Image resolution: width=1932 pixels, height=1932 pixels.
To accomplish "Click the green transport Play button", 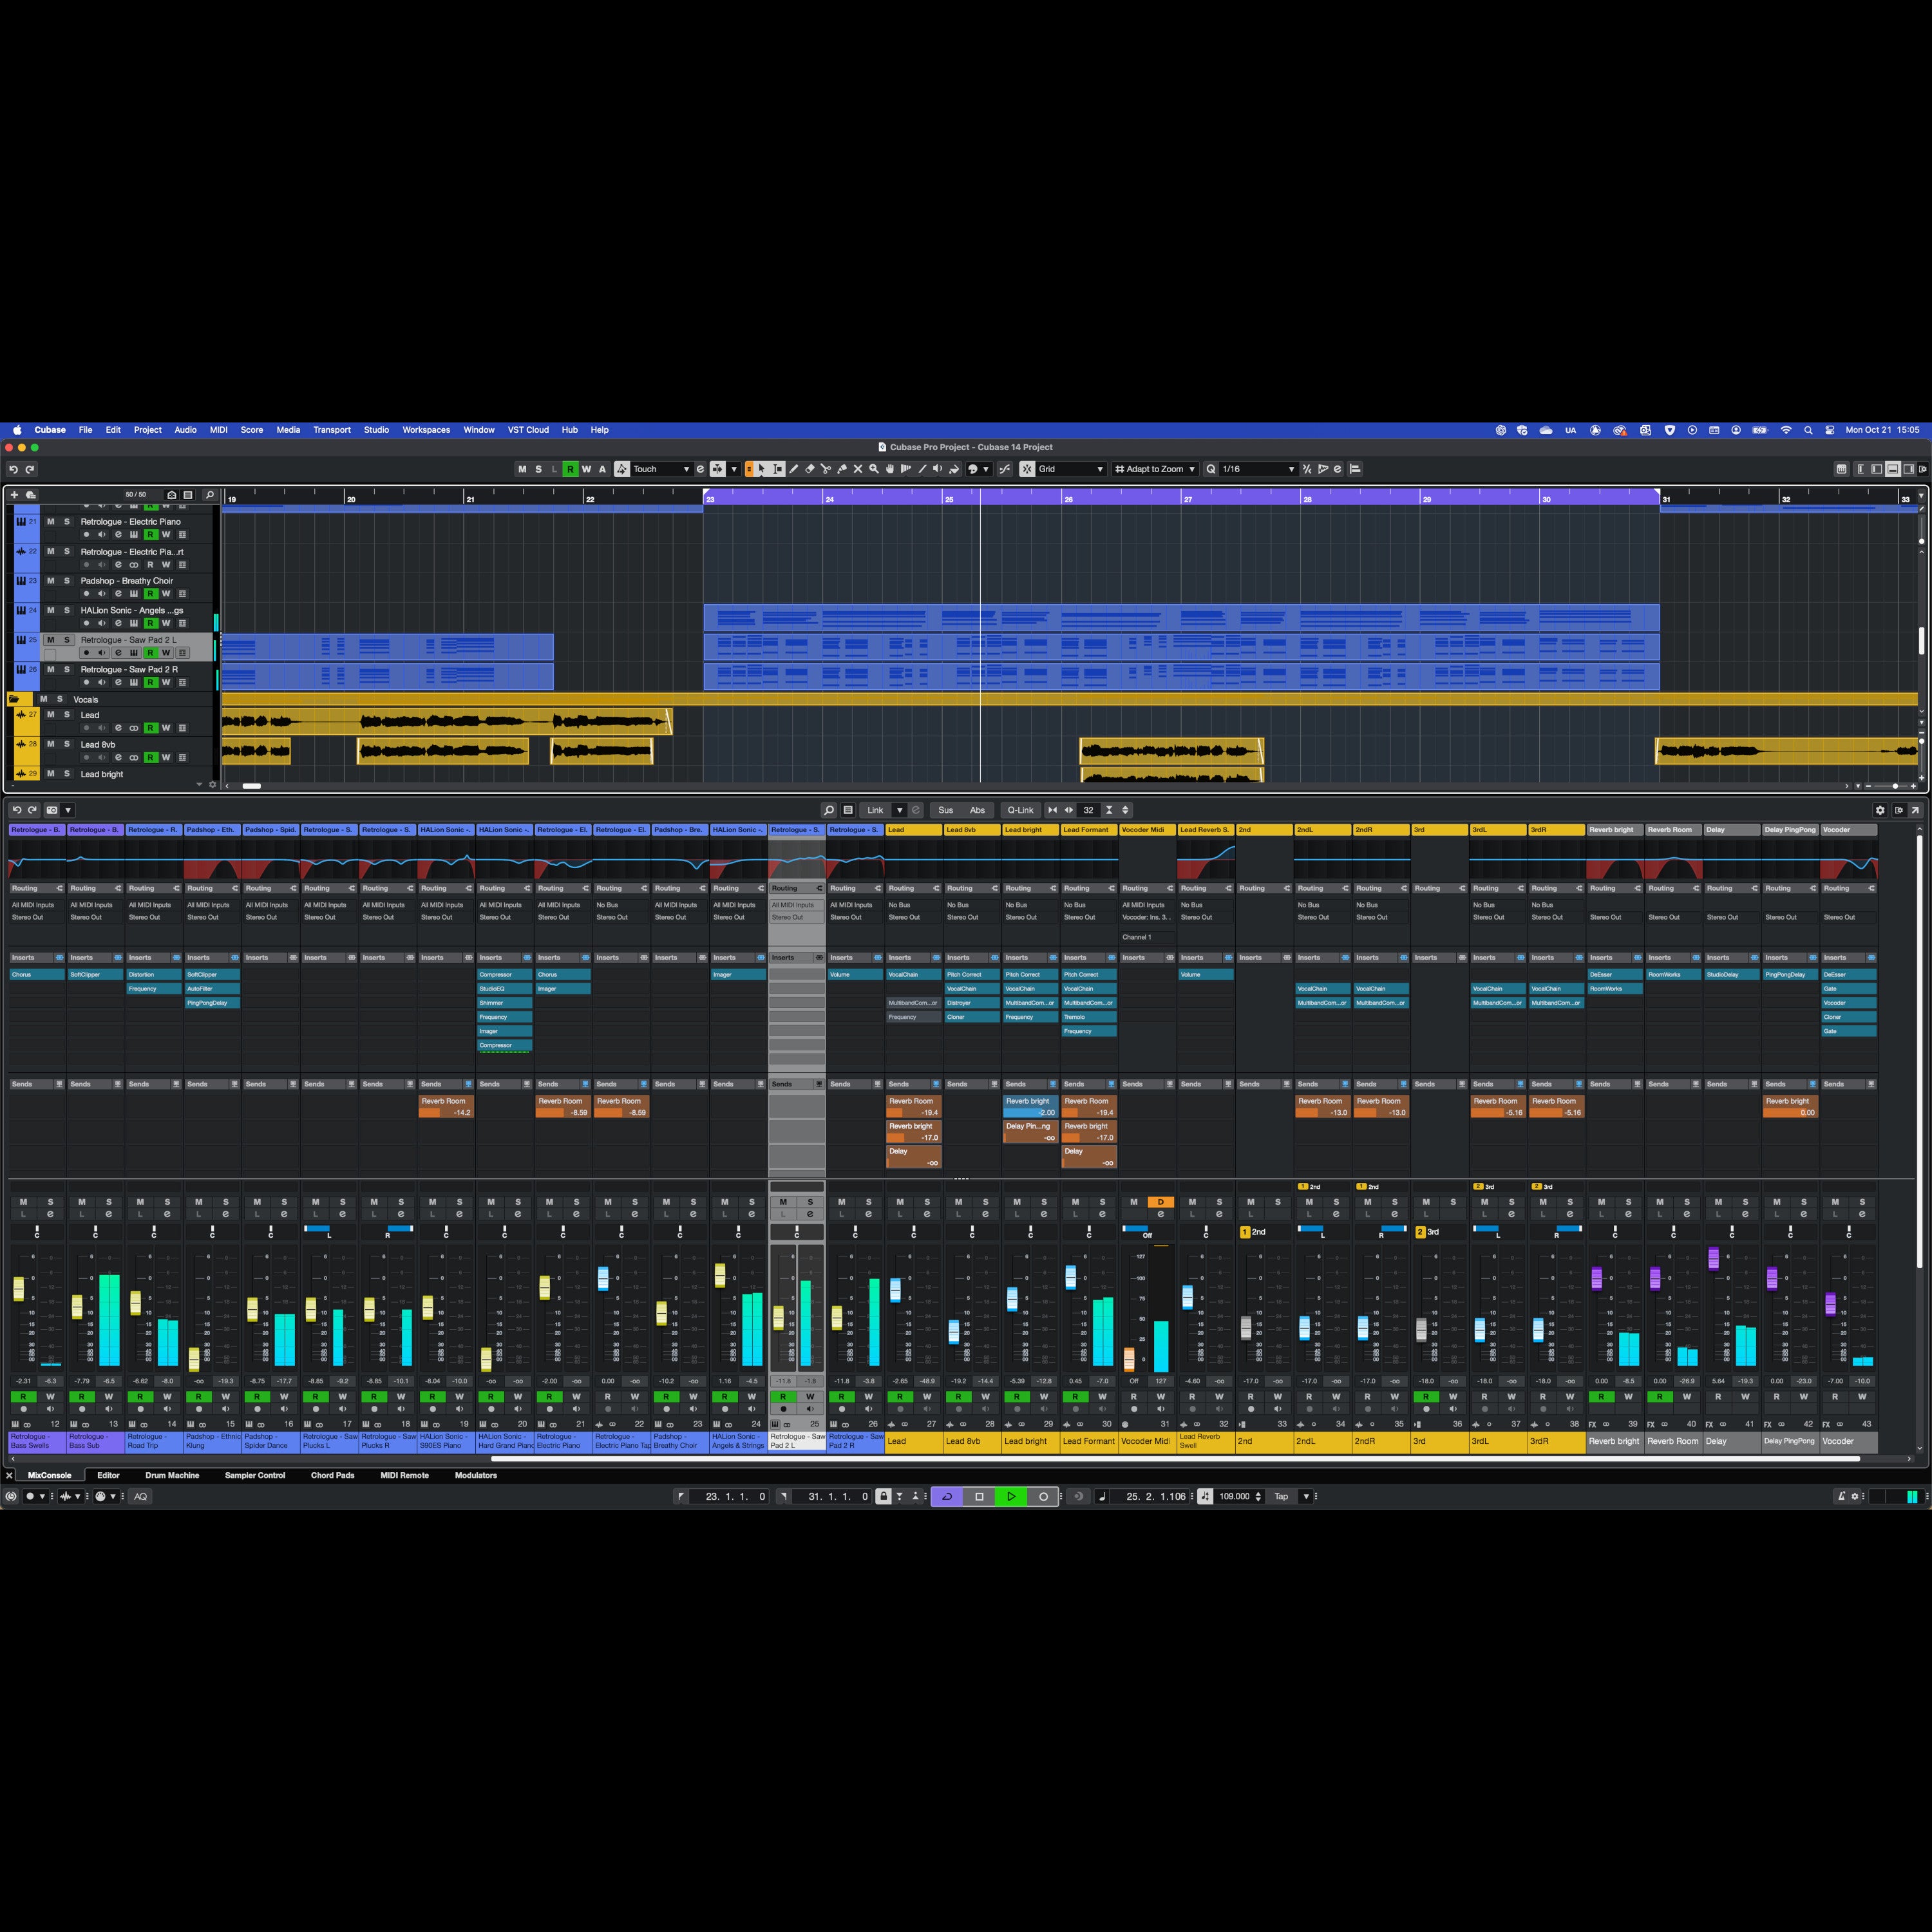I will [x=1011, y=1497].
